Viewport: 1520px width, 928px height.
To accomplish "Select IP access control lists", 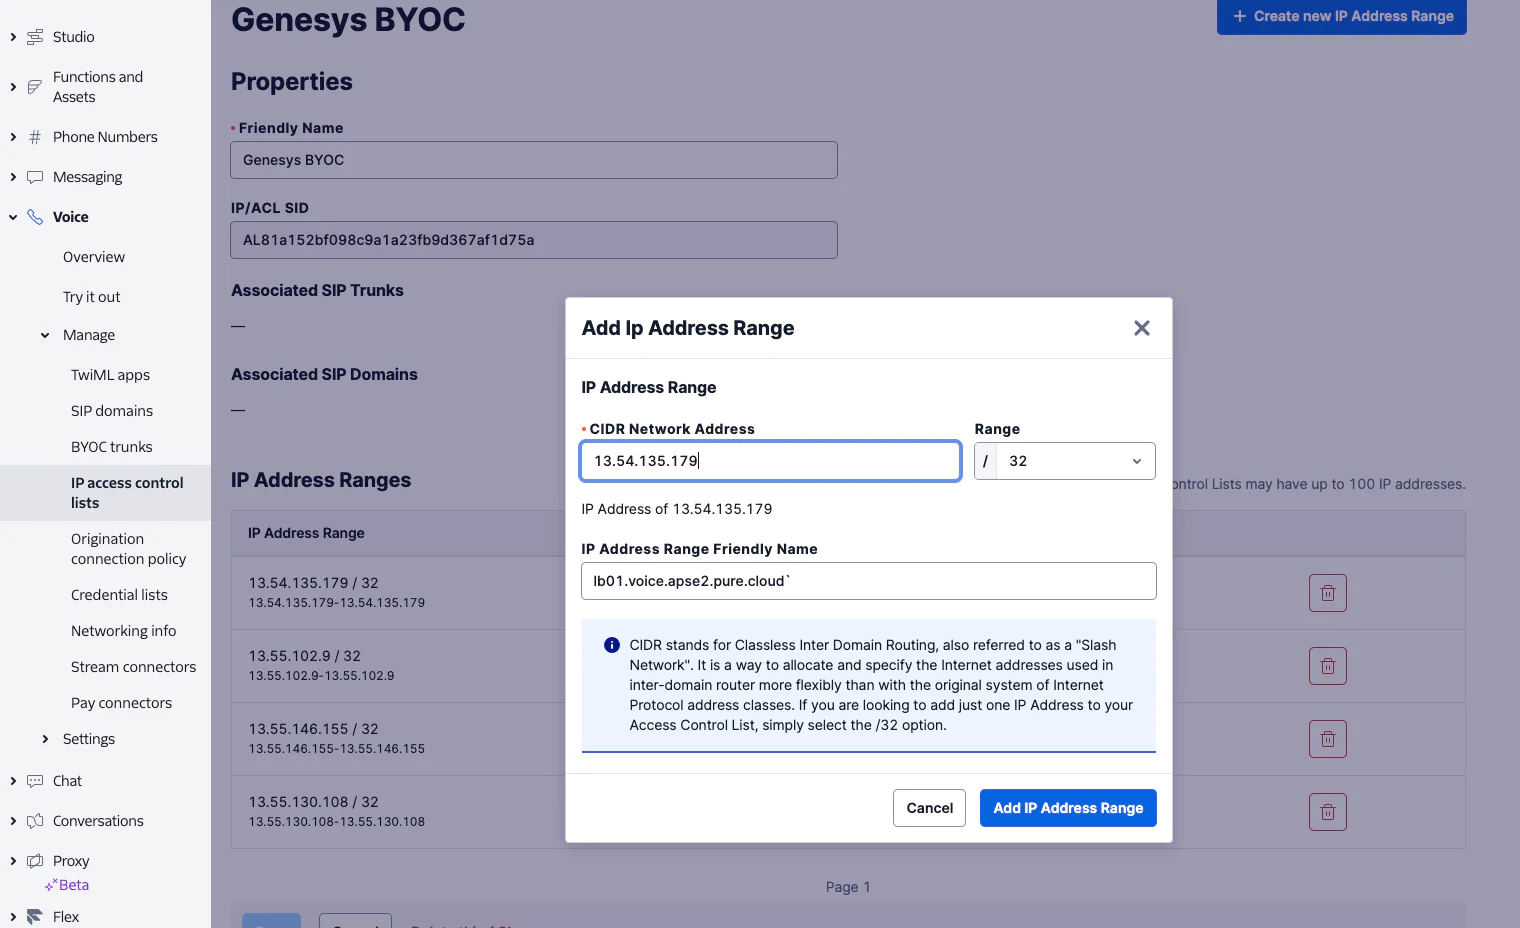I will click(127, 493).
